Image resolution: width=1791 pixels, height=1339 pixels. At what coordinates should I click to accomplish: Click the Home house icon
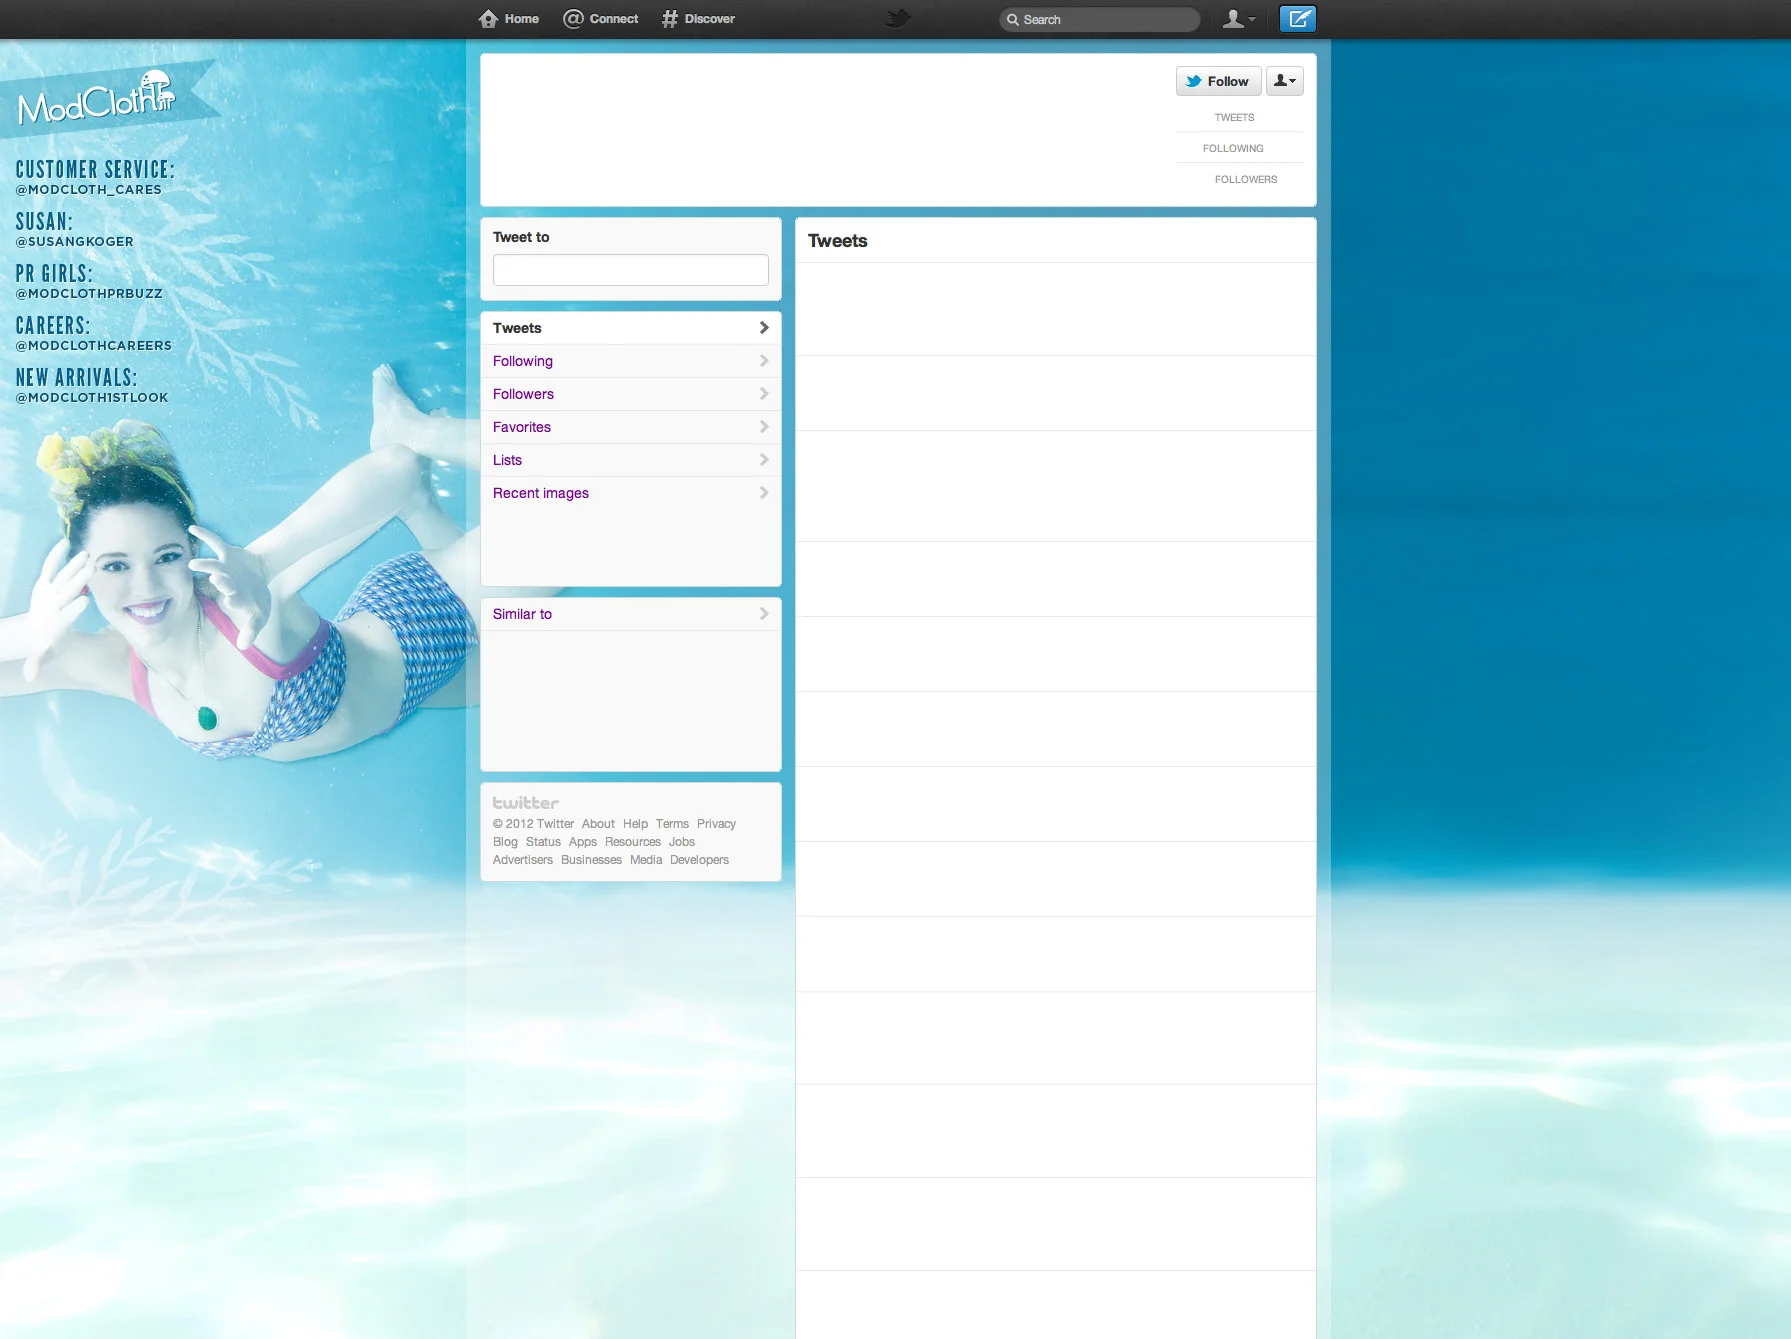(488, 19)
